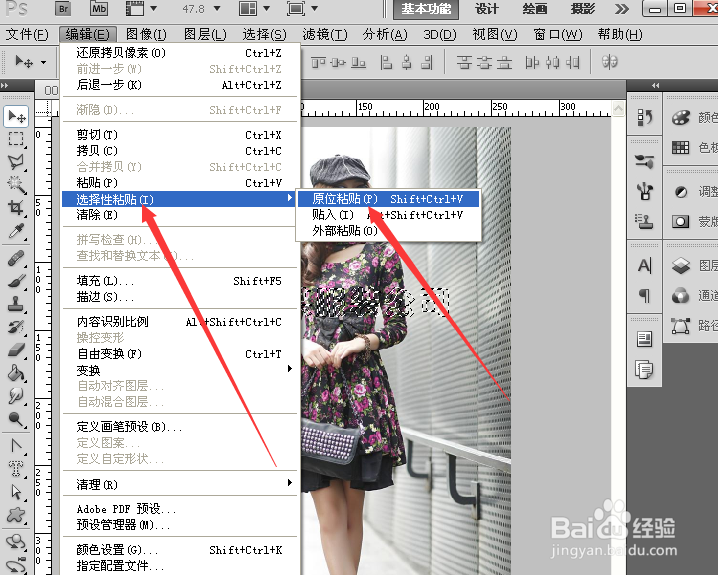Choose 填充(L)... menu entry
Screen dimensions: 718x575
pos(180,281)
